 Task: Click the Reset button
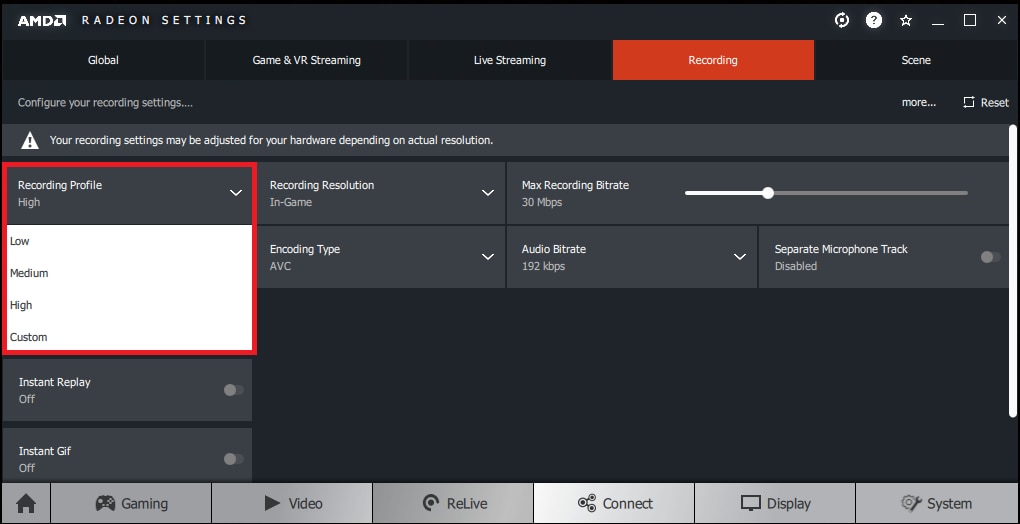[985, 102]
